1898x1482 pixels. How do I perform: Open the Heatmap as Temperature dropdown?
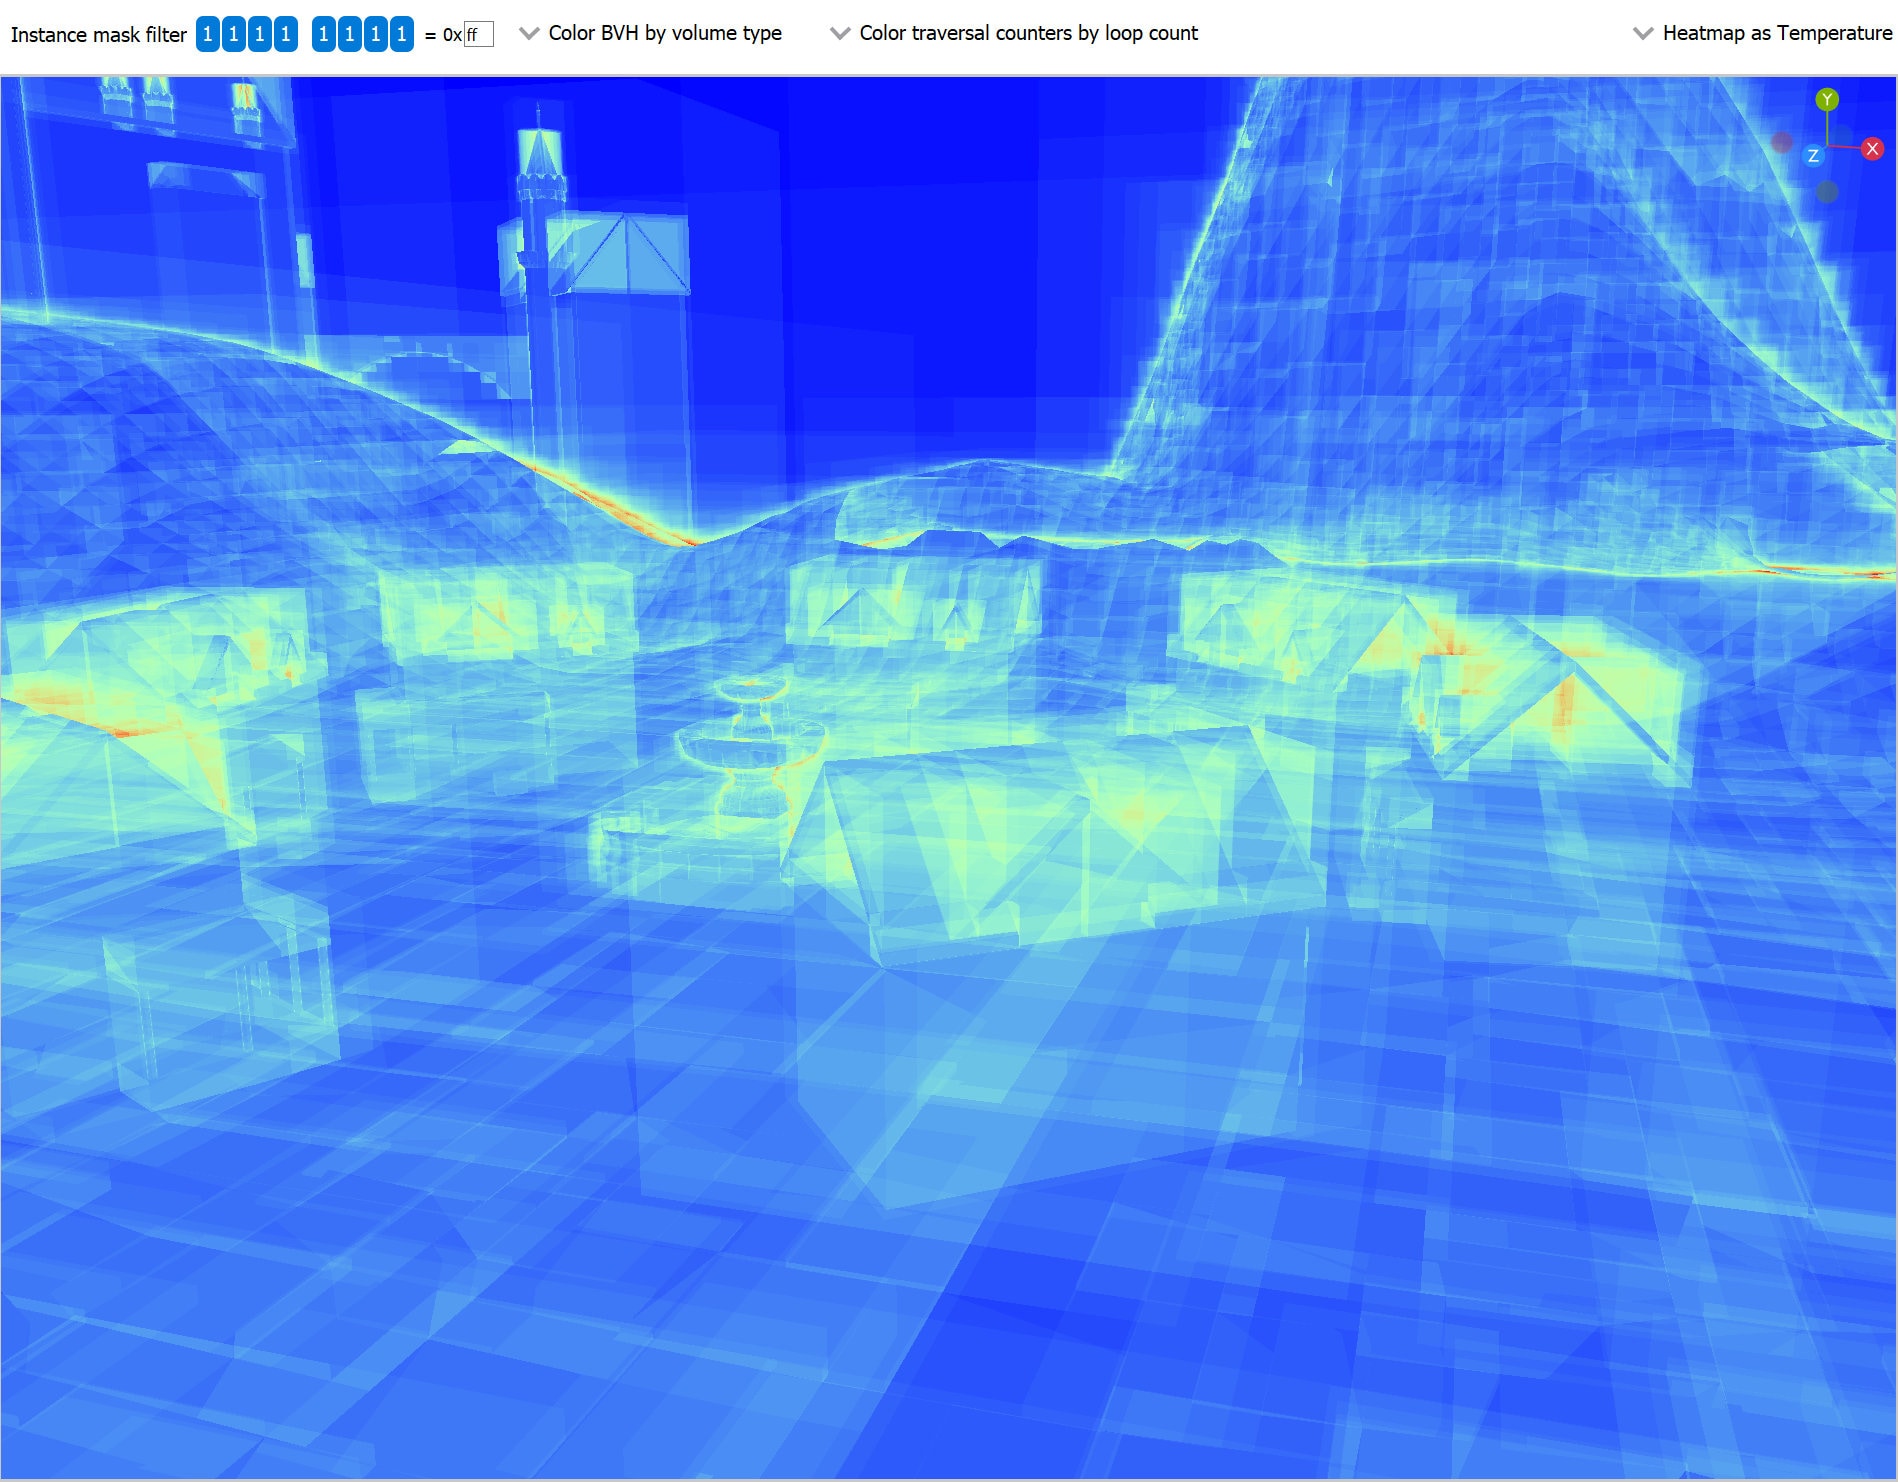[x=1763, y=33]
